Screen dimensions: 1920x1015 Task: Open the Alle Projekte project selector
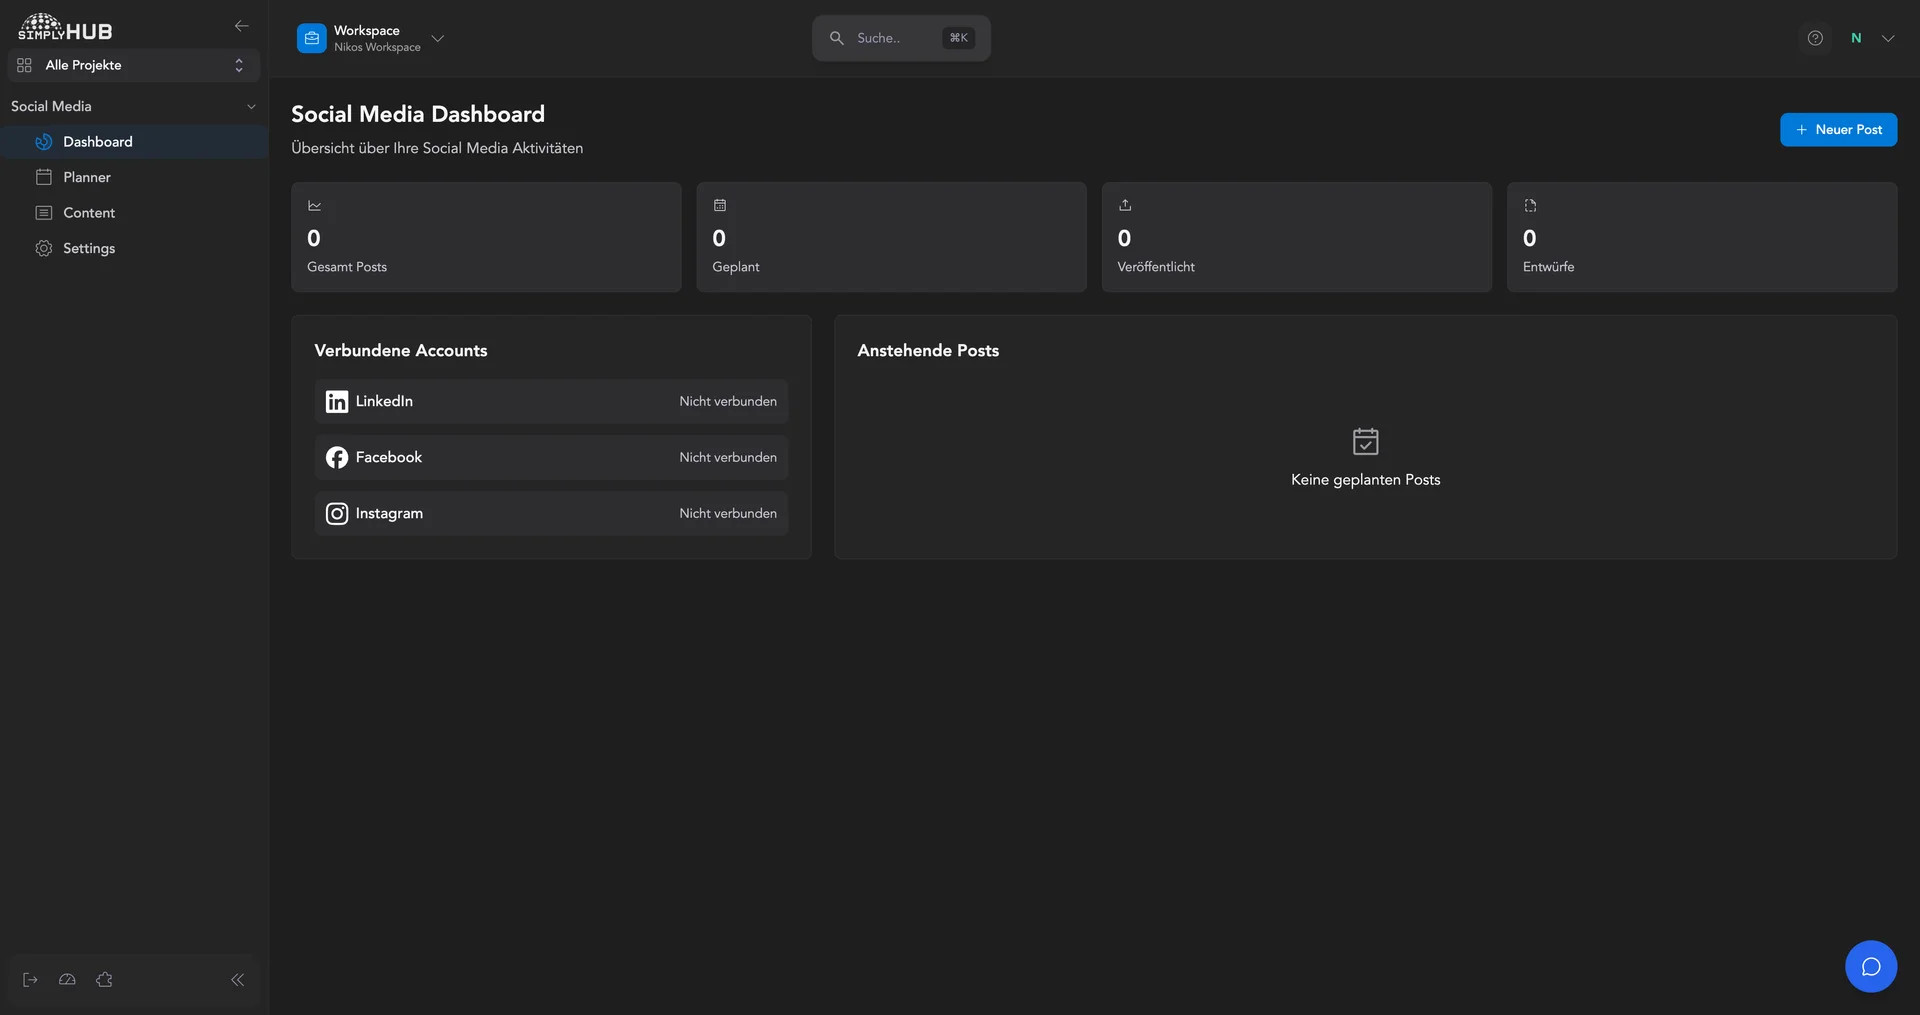133,65
